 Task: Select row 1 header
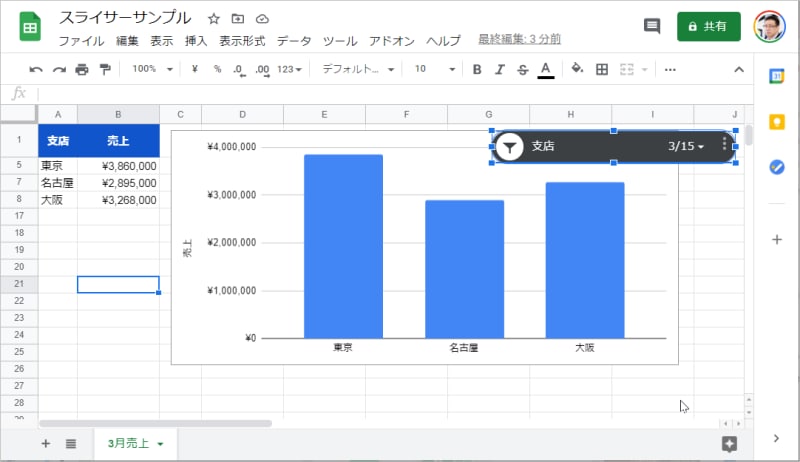click(19, 140)
